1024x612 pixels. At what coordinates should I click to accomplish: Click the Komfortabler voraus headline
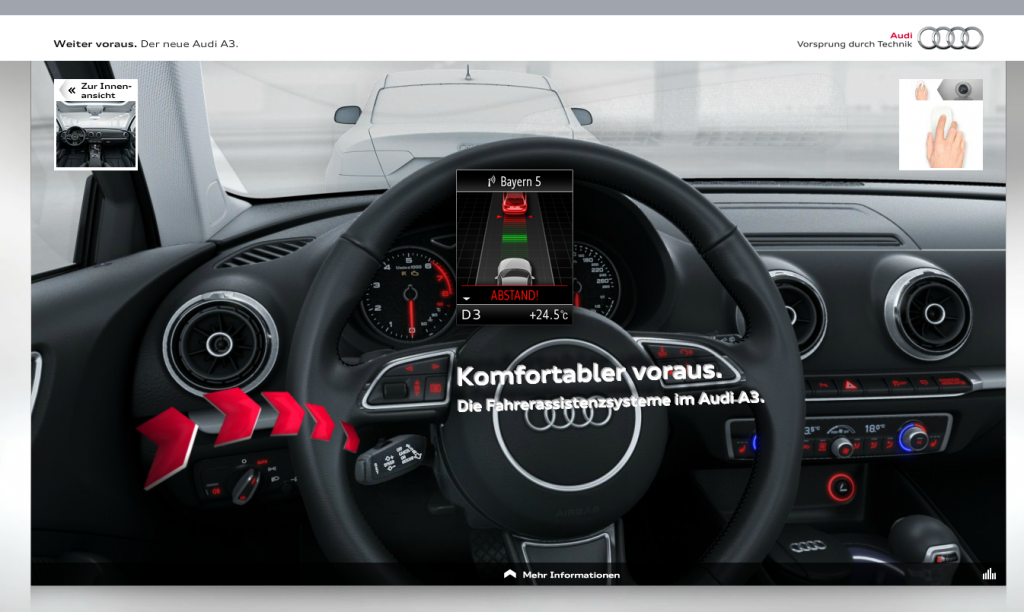(x=588, y=373)
